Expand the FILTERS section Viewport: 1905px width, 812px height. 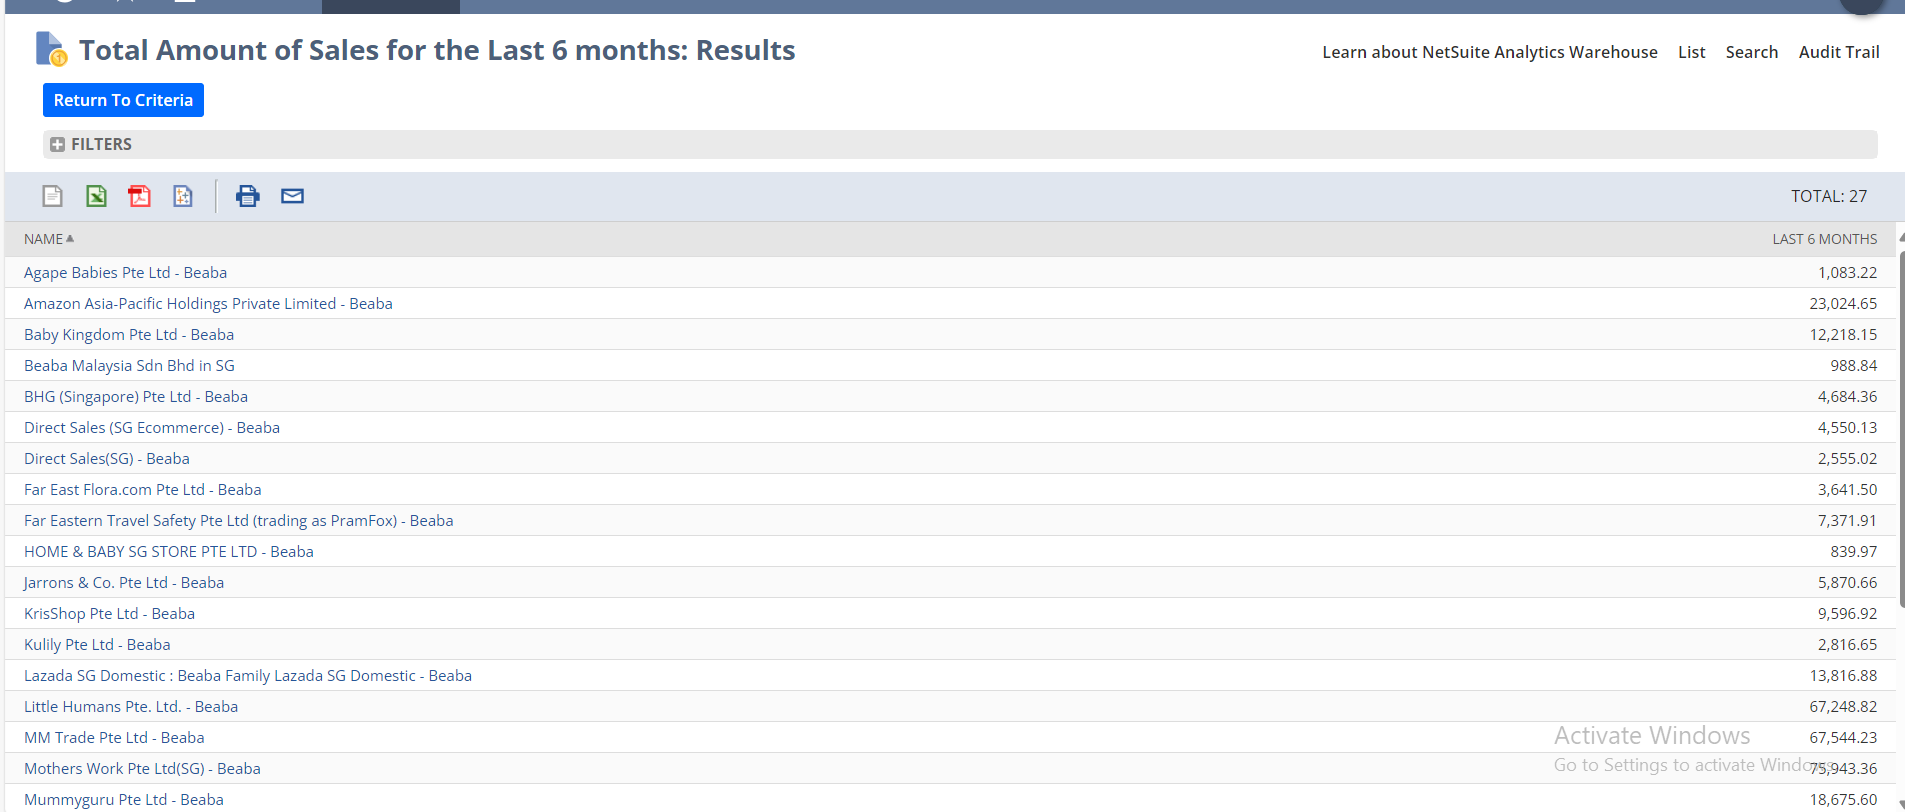click(x=58, y=145)
